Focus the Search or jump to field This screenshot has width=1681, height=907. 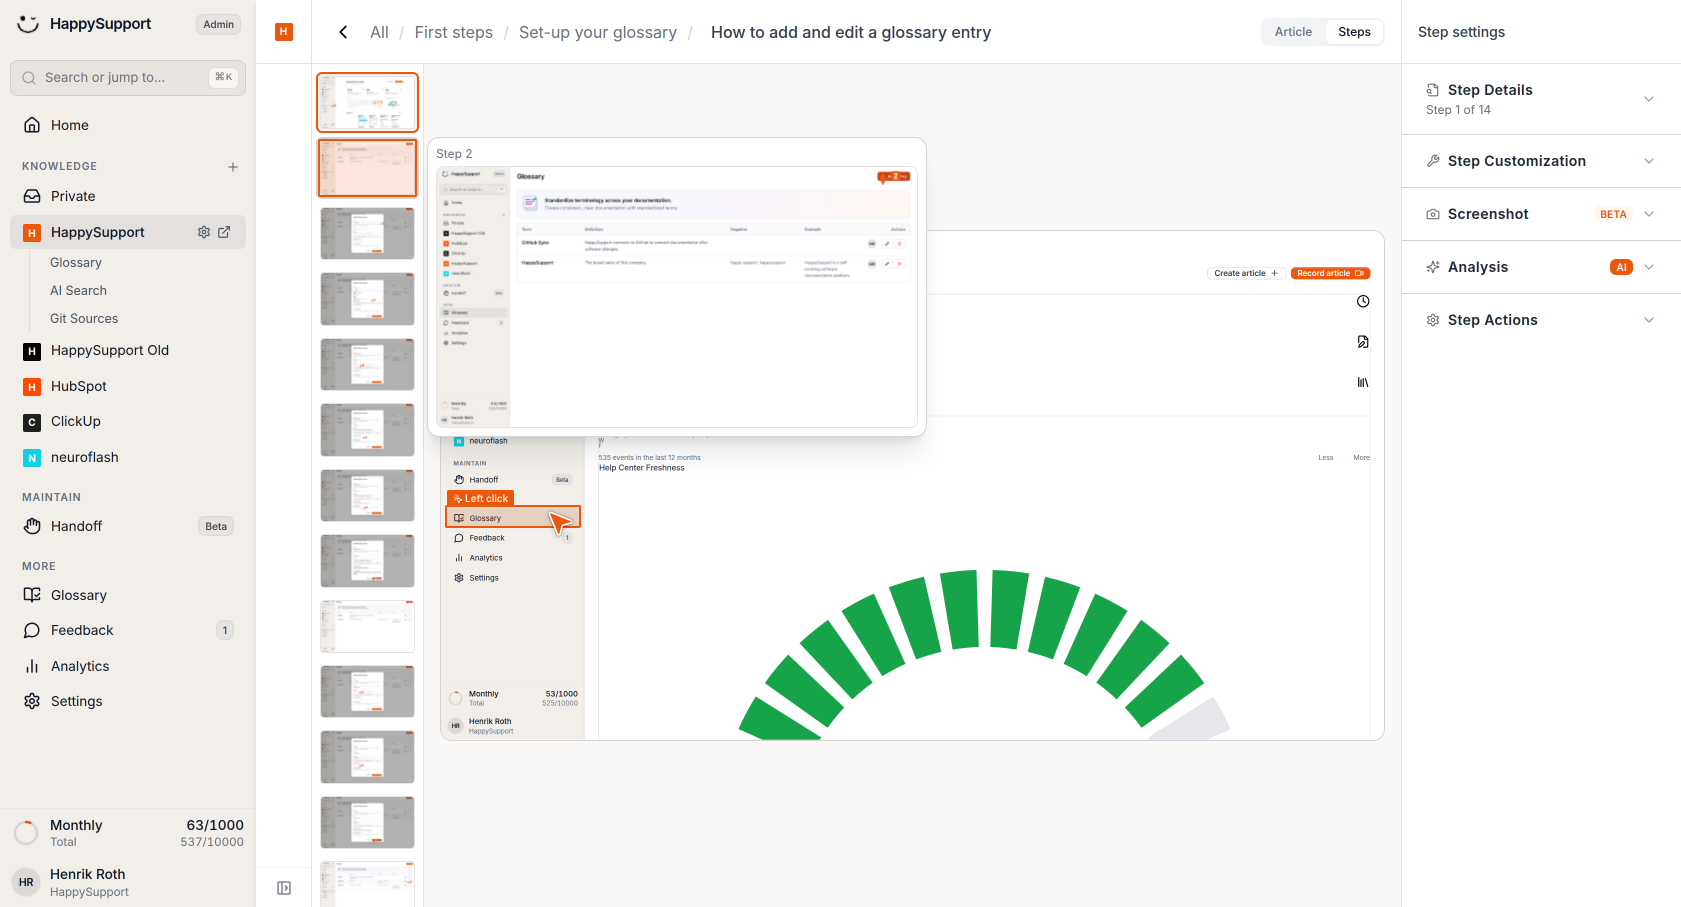(128, 77)
